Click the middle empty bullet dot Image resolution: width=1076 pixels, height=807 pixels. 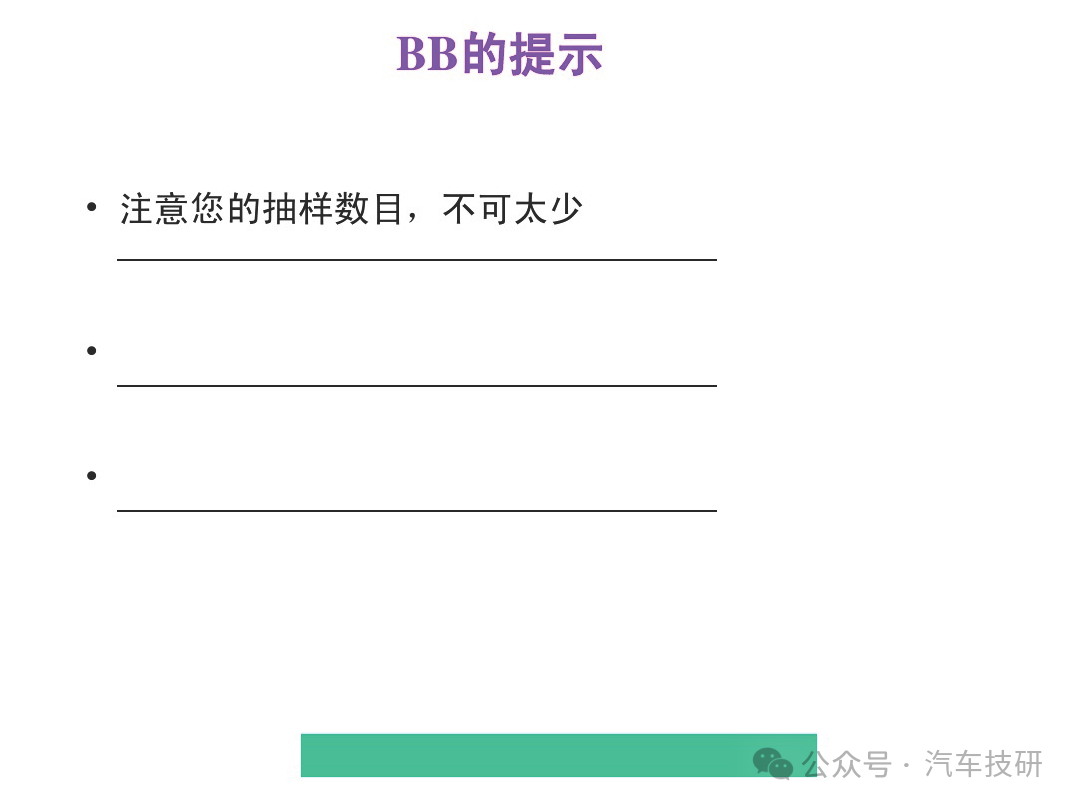coord(92,351)
